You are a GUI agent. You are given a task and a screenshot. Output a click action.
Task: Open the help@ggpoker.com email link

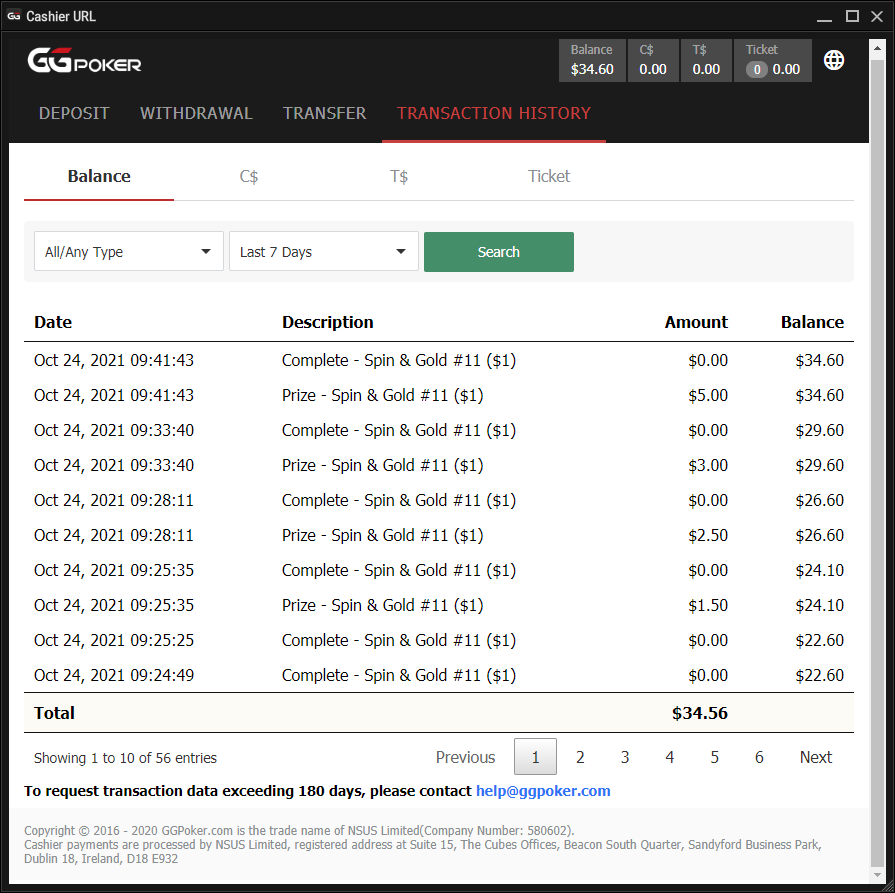point(543,791)
